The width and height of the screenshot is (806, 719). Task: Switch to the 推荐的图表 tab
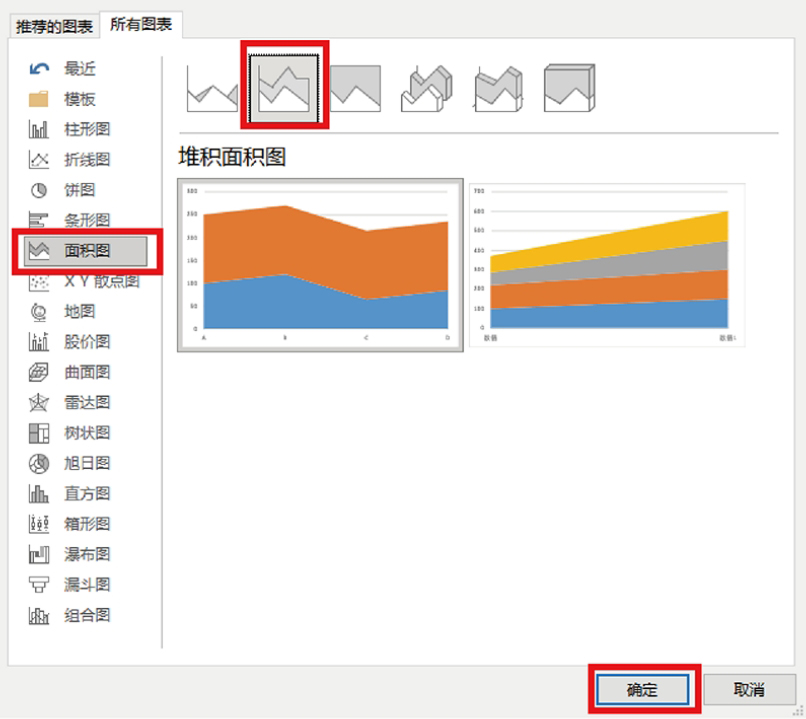coord(54,26)
